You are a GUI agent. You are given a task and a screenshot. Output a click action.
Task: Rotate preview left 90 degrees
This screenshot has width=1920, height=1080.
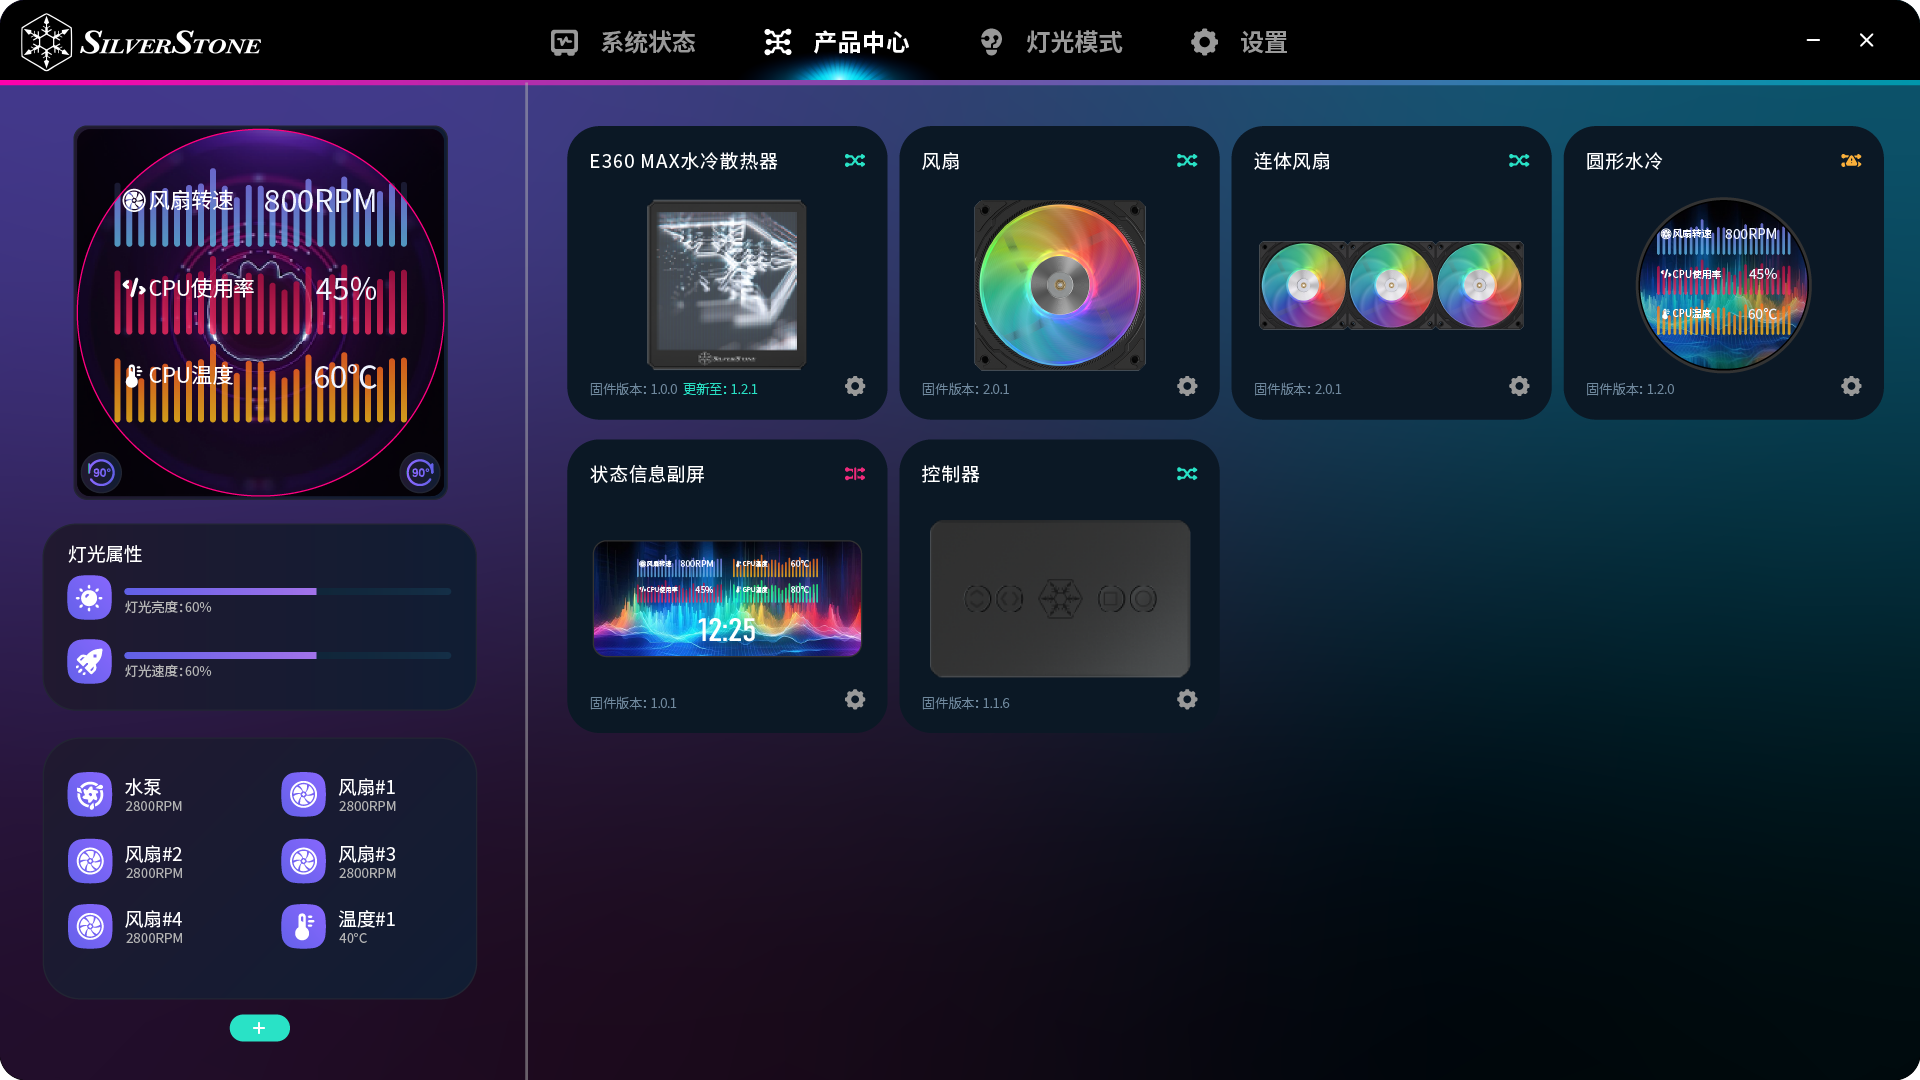(101, 472)
